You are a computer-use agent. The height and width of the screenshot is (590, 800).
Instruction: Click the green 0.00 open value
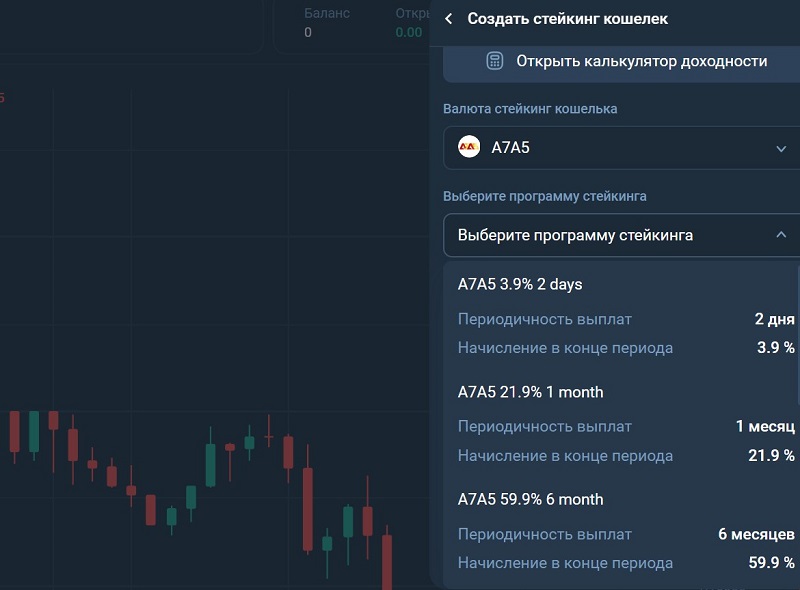point(409,33)
